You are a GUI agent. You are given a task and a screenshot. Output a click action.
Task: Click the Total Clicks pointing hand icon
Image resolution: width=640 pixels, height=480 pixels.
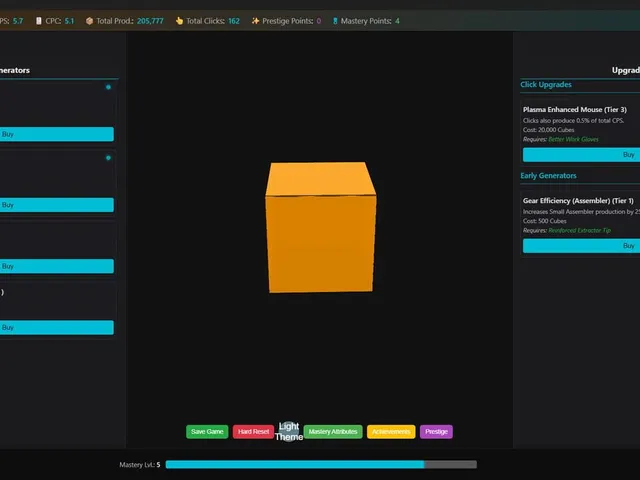pos(179,21)
